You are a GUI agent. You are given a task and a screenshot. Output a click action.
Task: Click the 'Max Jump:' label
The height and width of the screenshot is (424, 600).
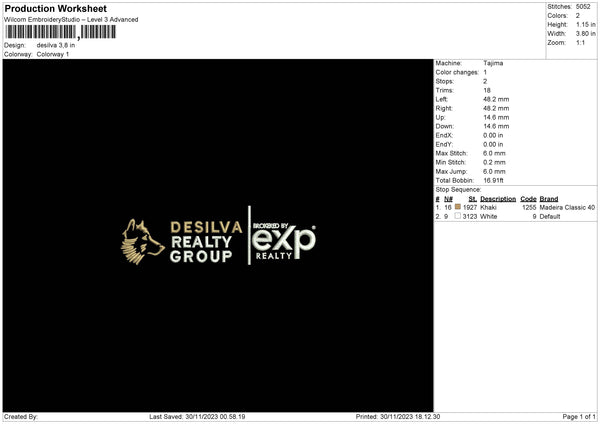[x=451, y=171]
